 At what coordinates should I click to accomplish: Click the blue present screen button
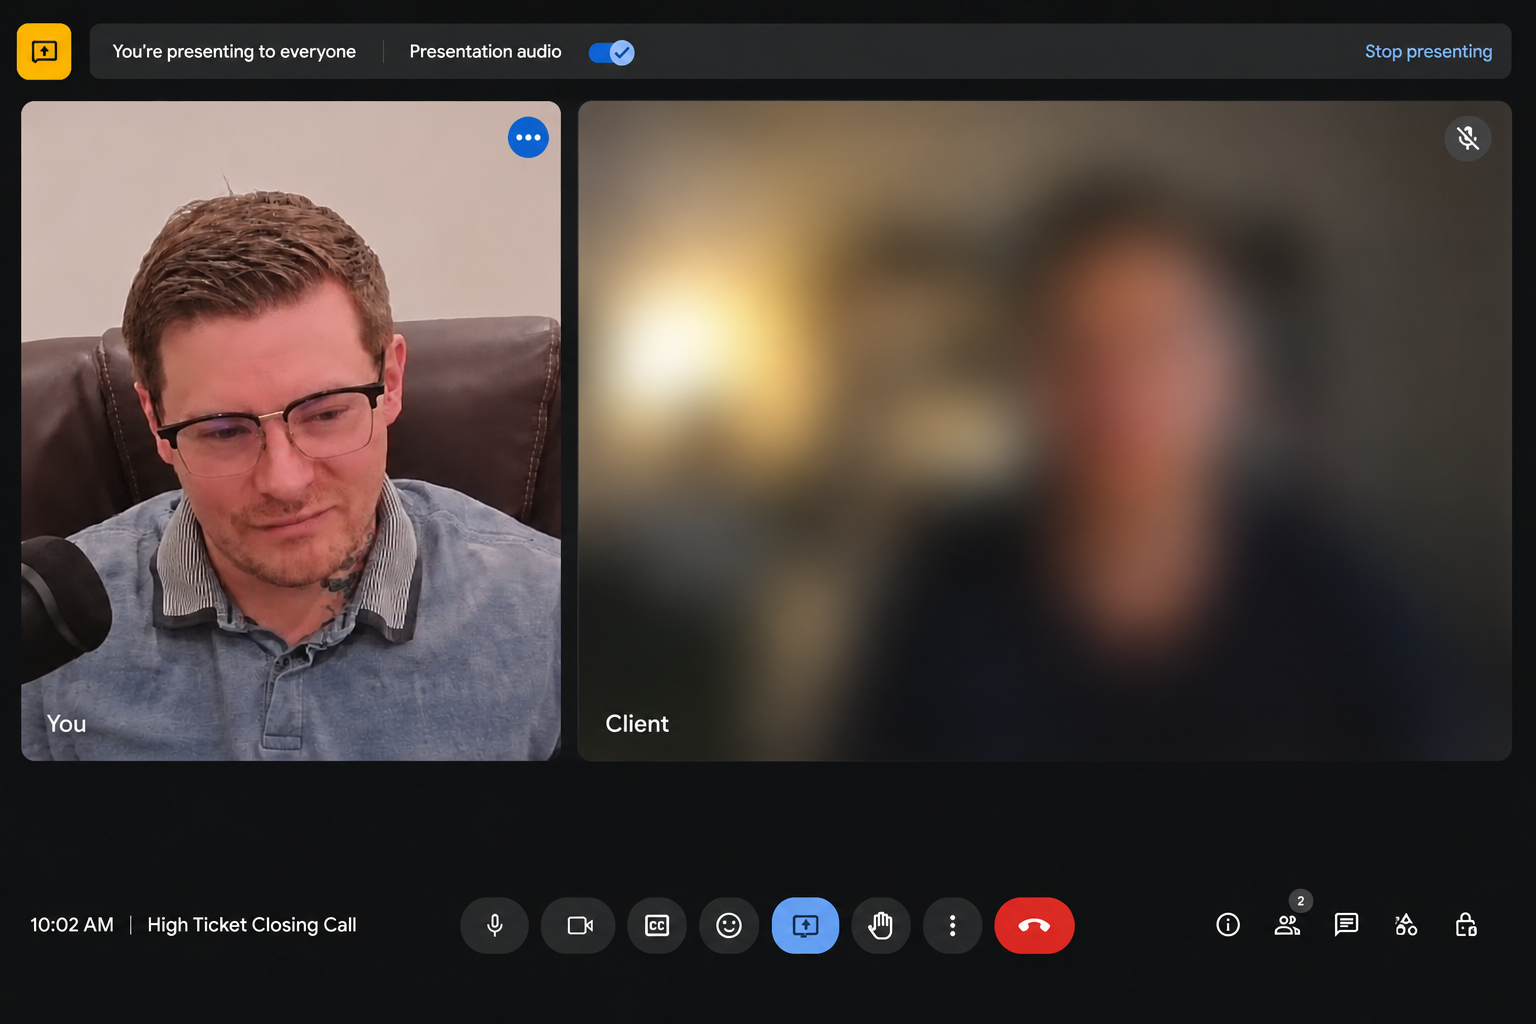click(805, 925)
